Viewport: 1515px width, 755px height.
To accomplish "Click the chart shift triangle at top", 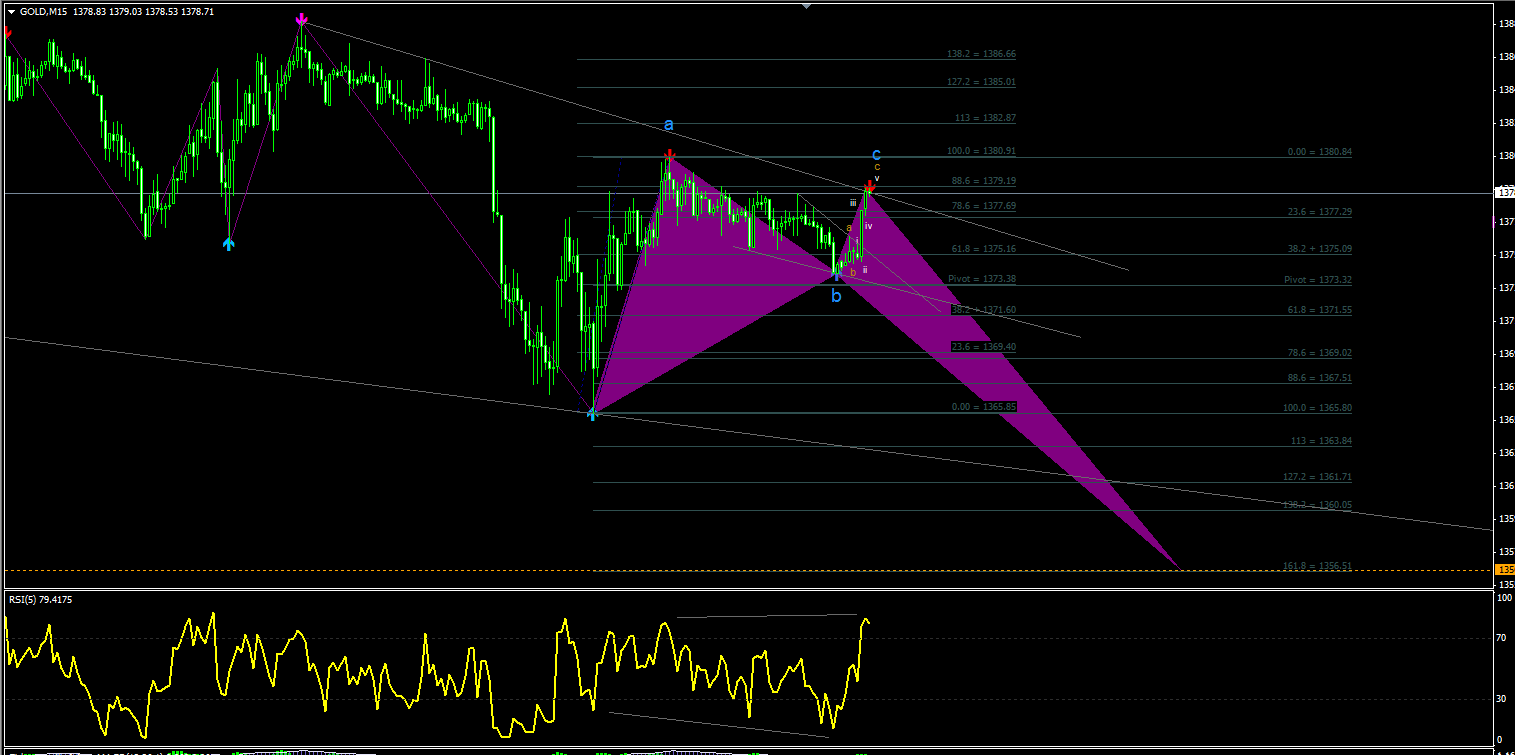I will (806, 6).
